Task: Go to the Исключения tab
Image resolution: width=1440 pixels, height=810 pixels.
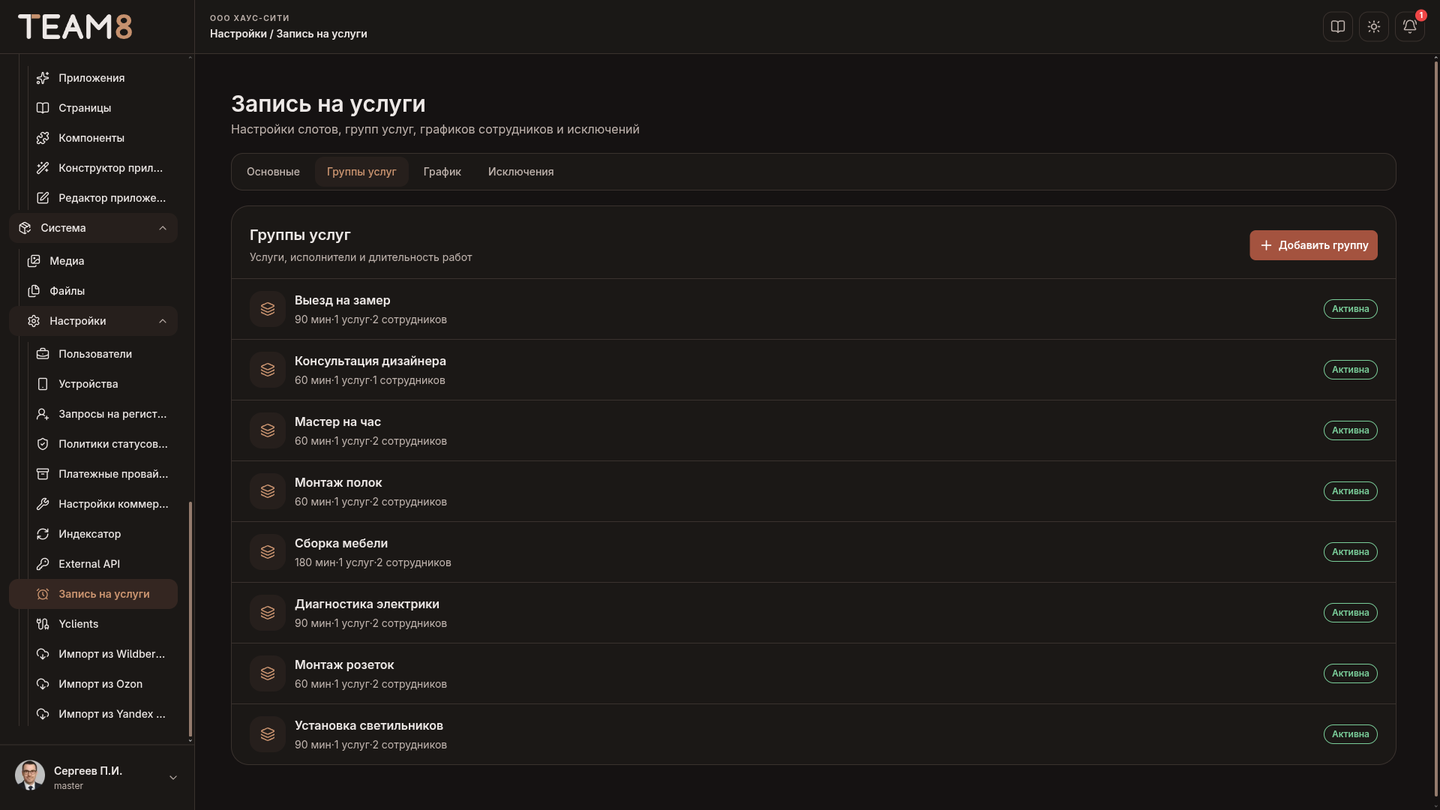Action: (521, 172)
